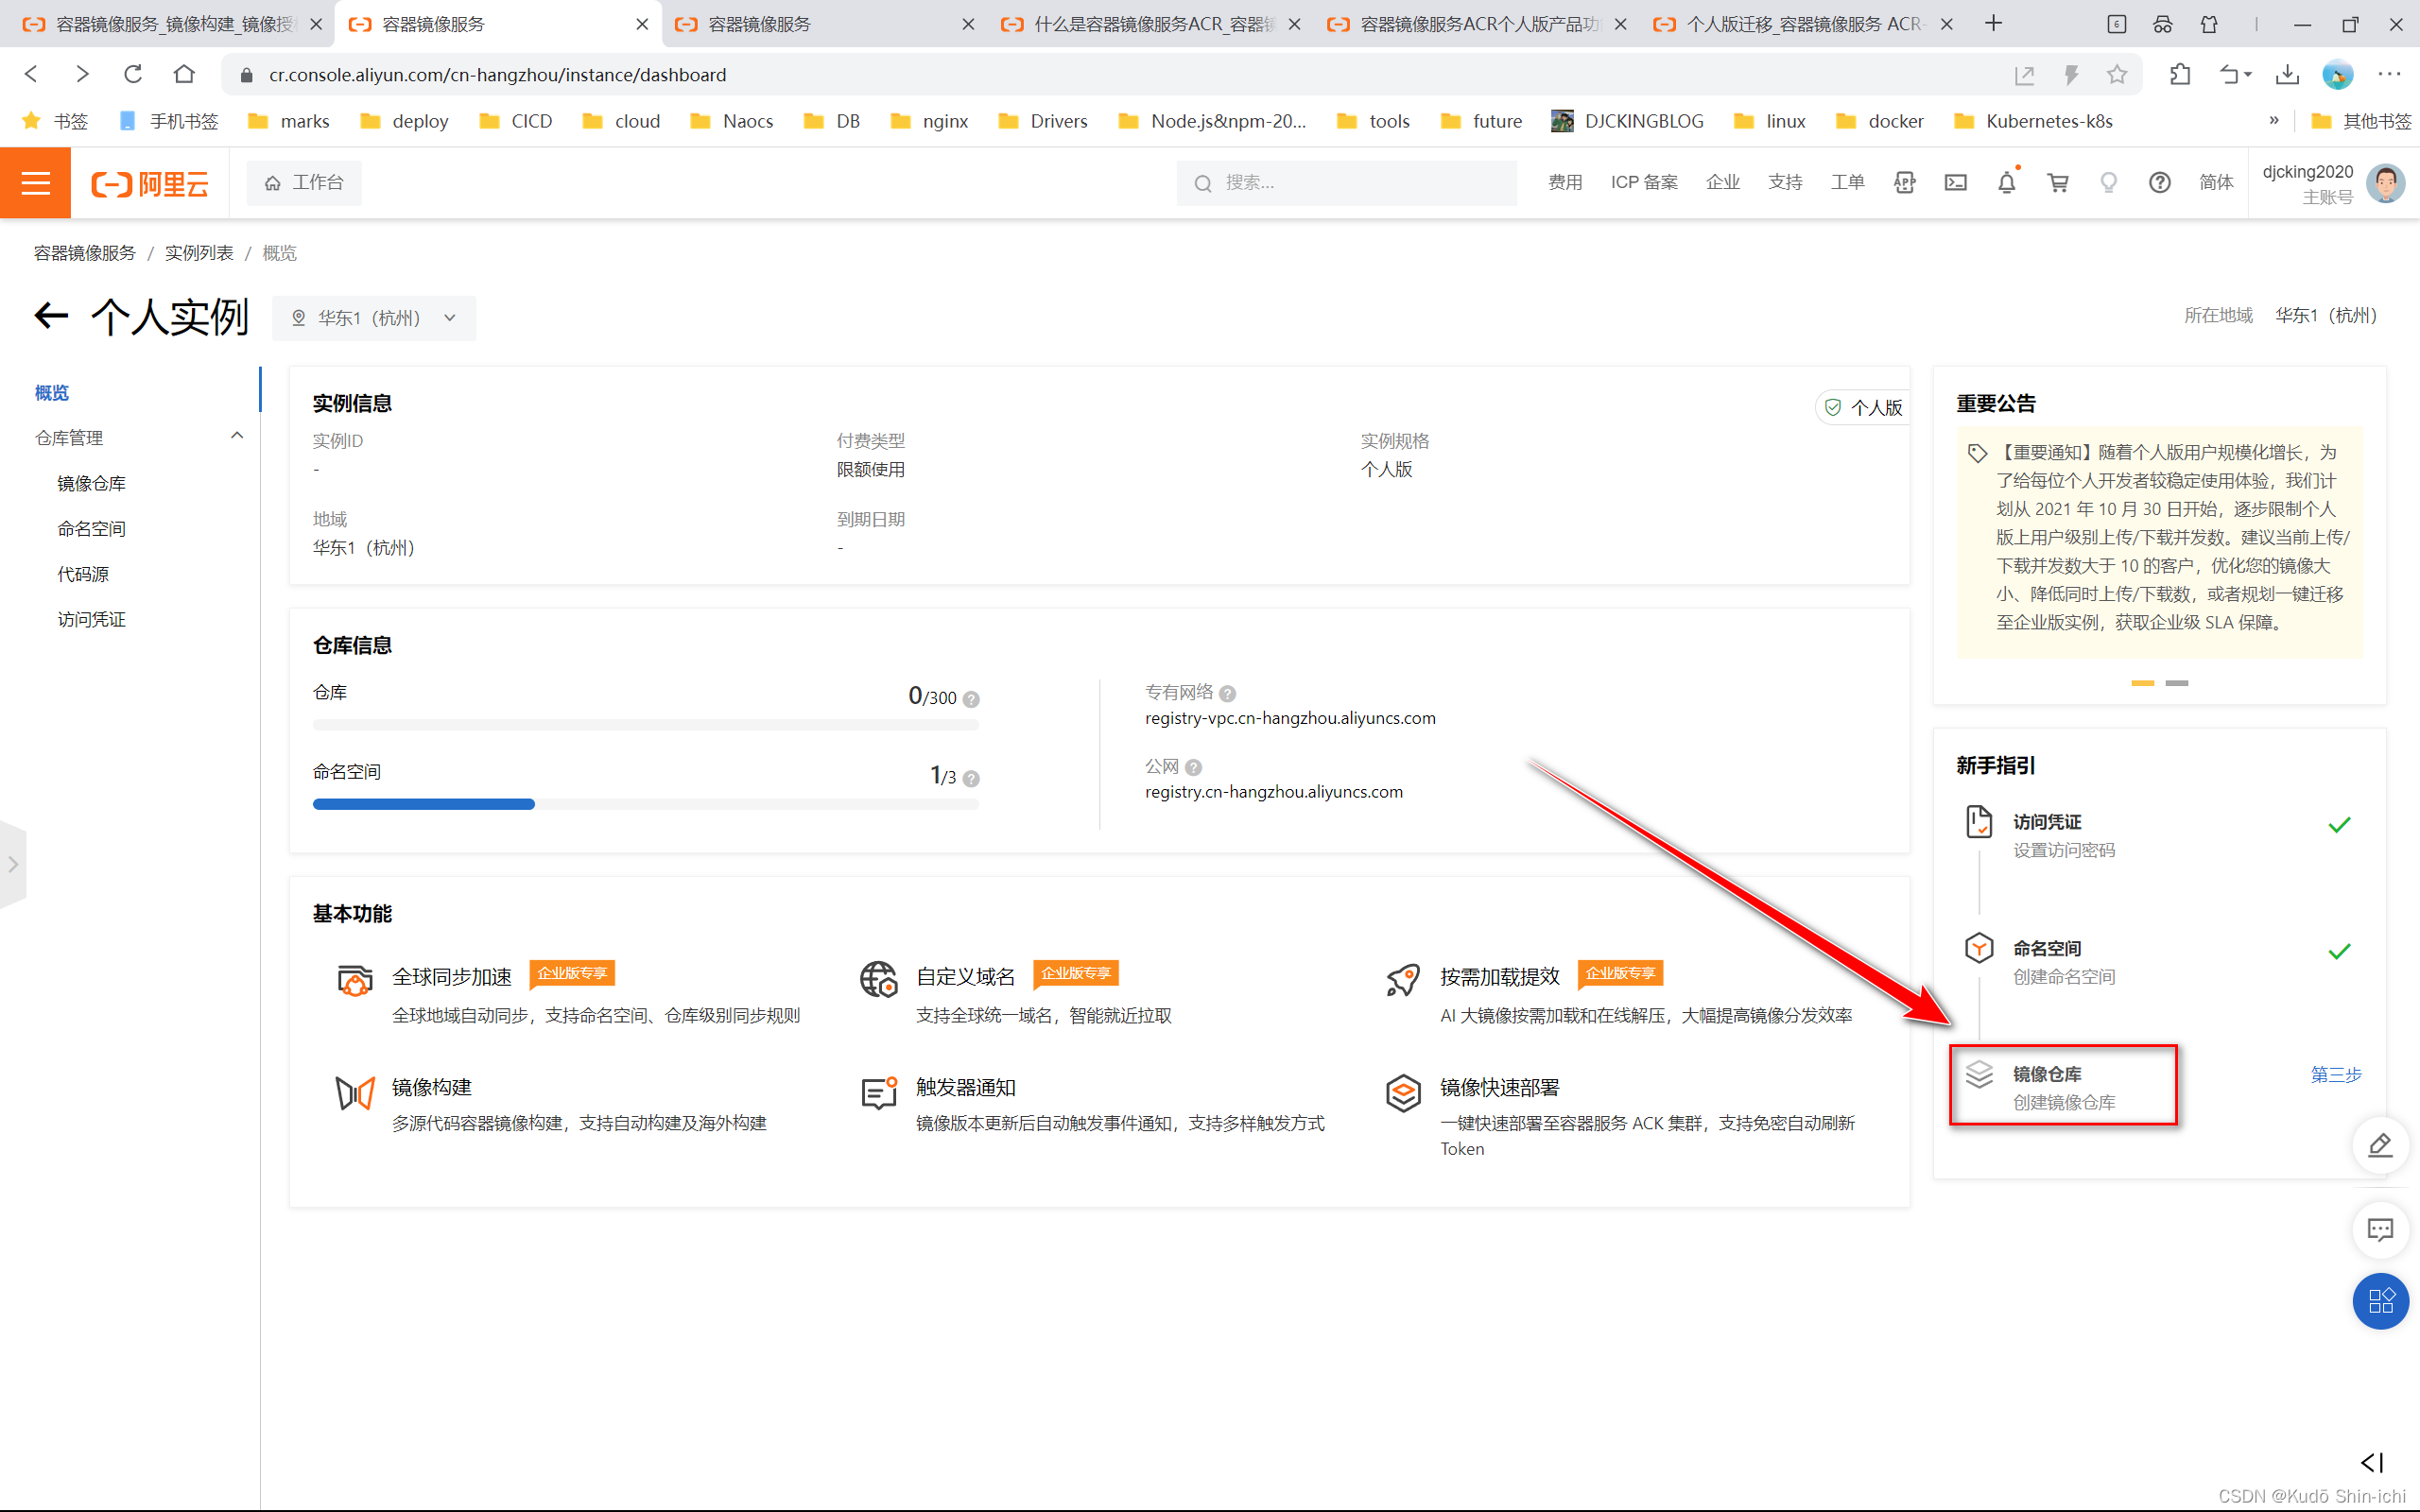Collapse the 仓库管理 sidebar section
This screenshot has width=2420, height=1512.
(x=237, y=436)
